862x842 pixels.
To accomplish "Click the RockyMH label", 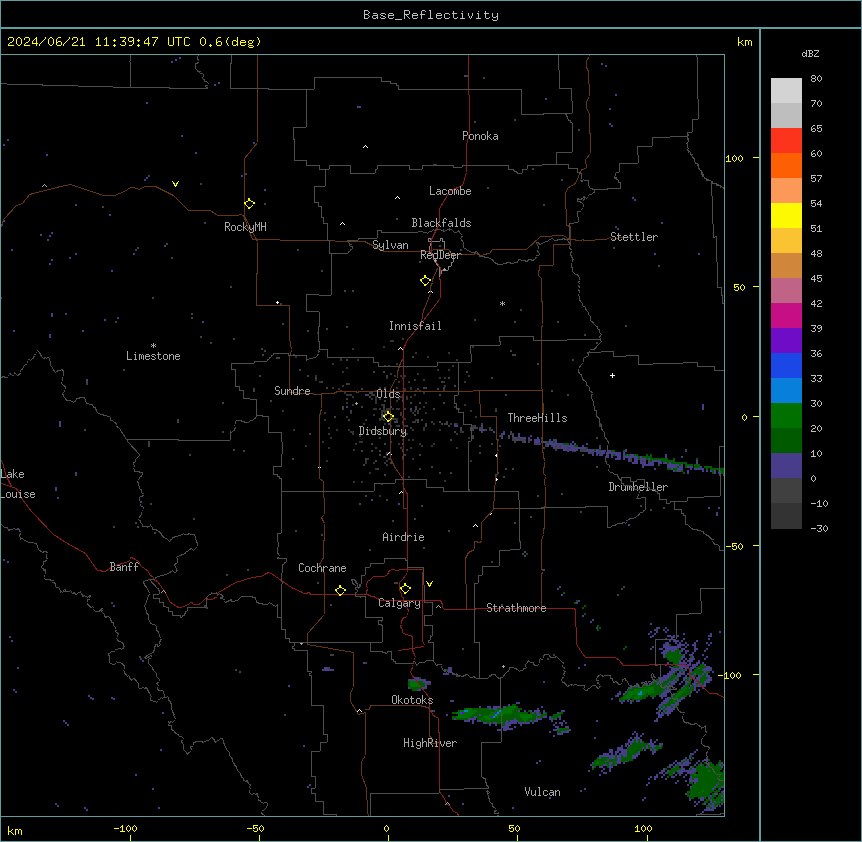I will pyautogui.click(x=245, y=227).
